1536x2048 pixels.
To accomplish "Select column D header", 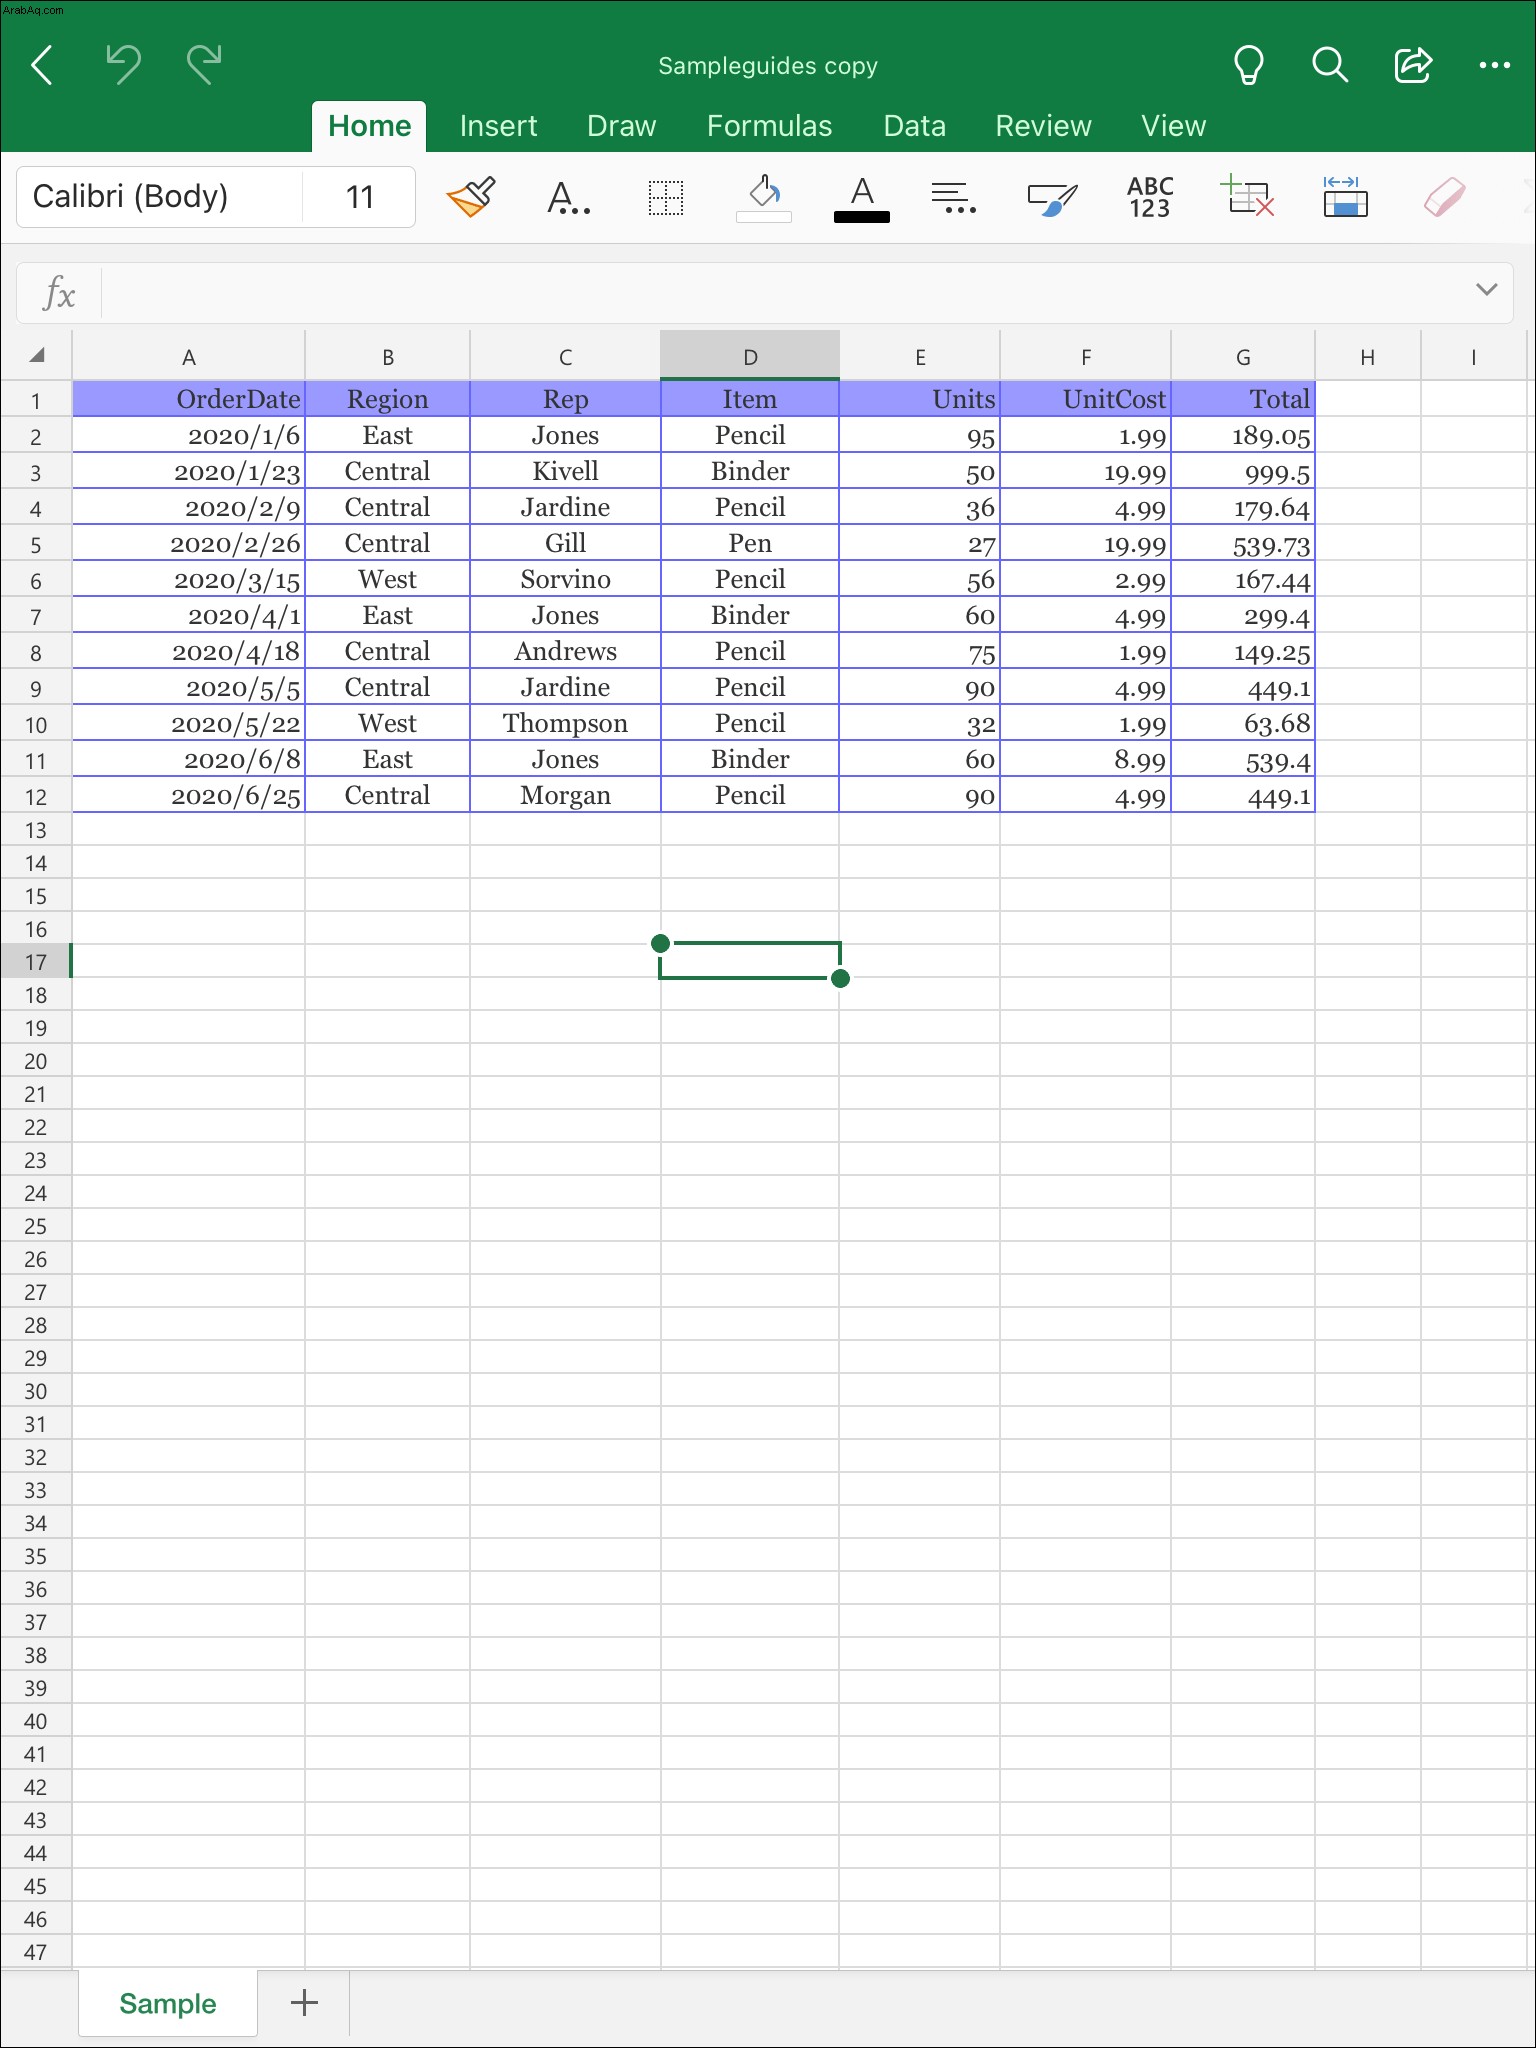I will 750,356.
